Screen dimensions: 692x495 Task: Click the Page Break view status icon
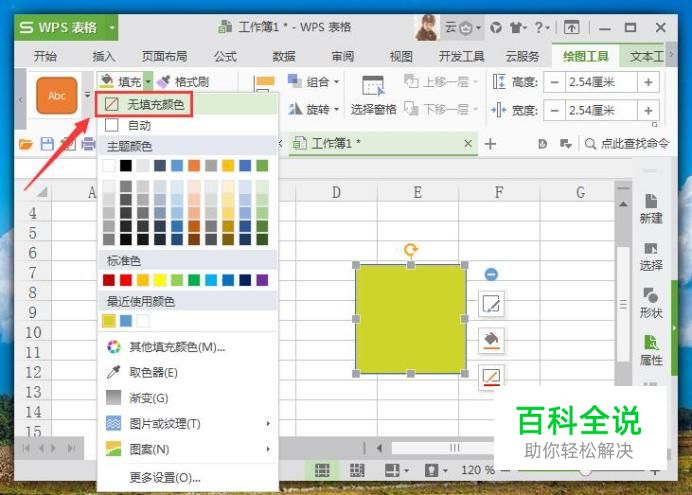point(357,470)
